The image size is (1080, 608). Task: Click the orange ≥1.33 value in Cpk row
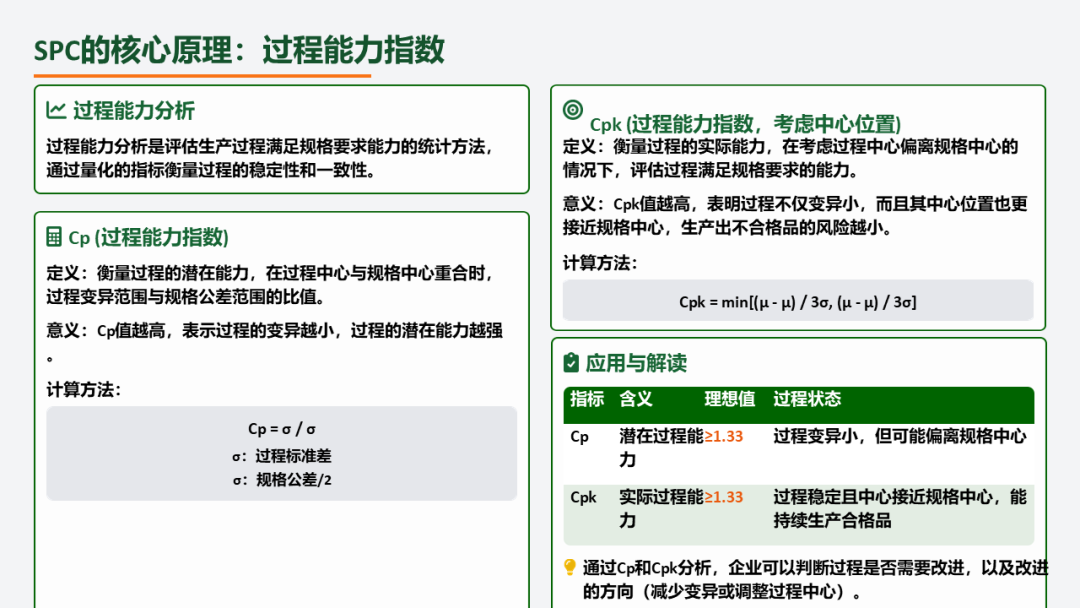[x=724, y=497]
